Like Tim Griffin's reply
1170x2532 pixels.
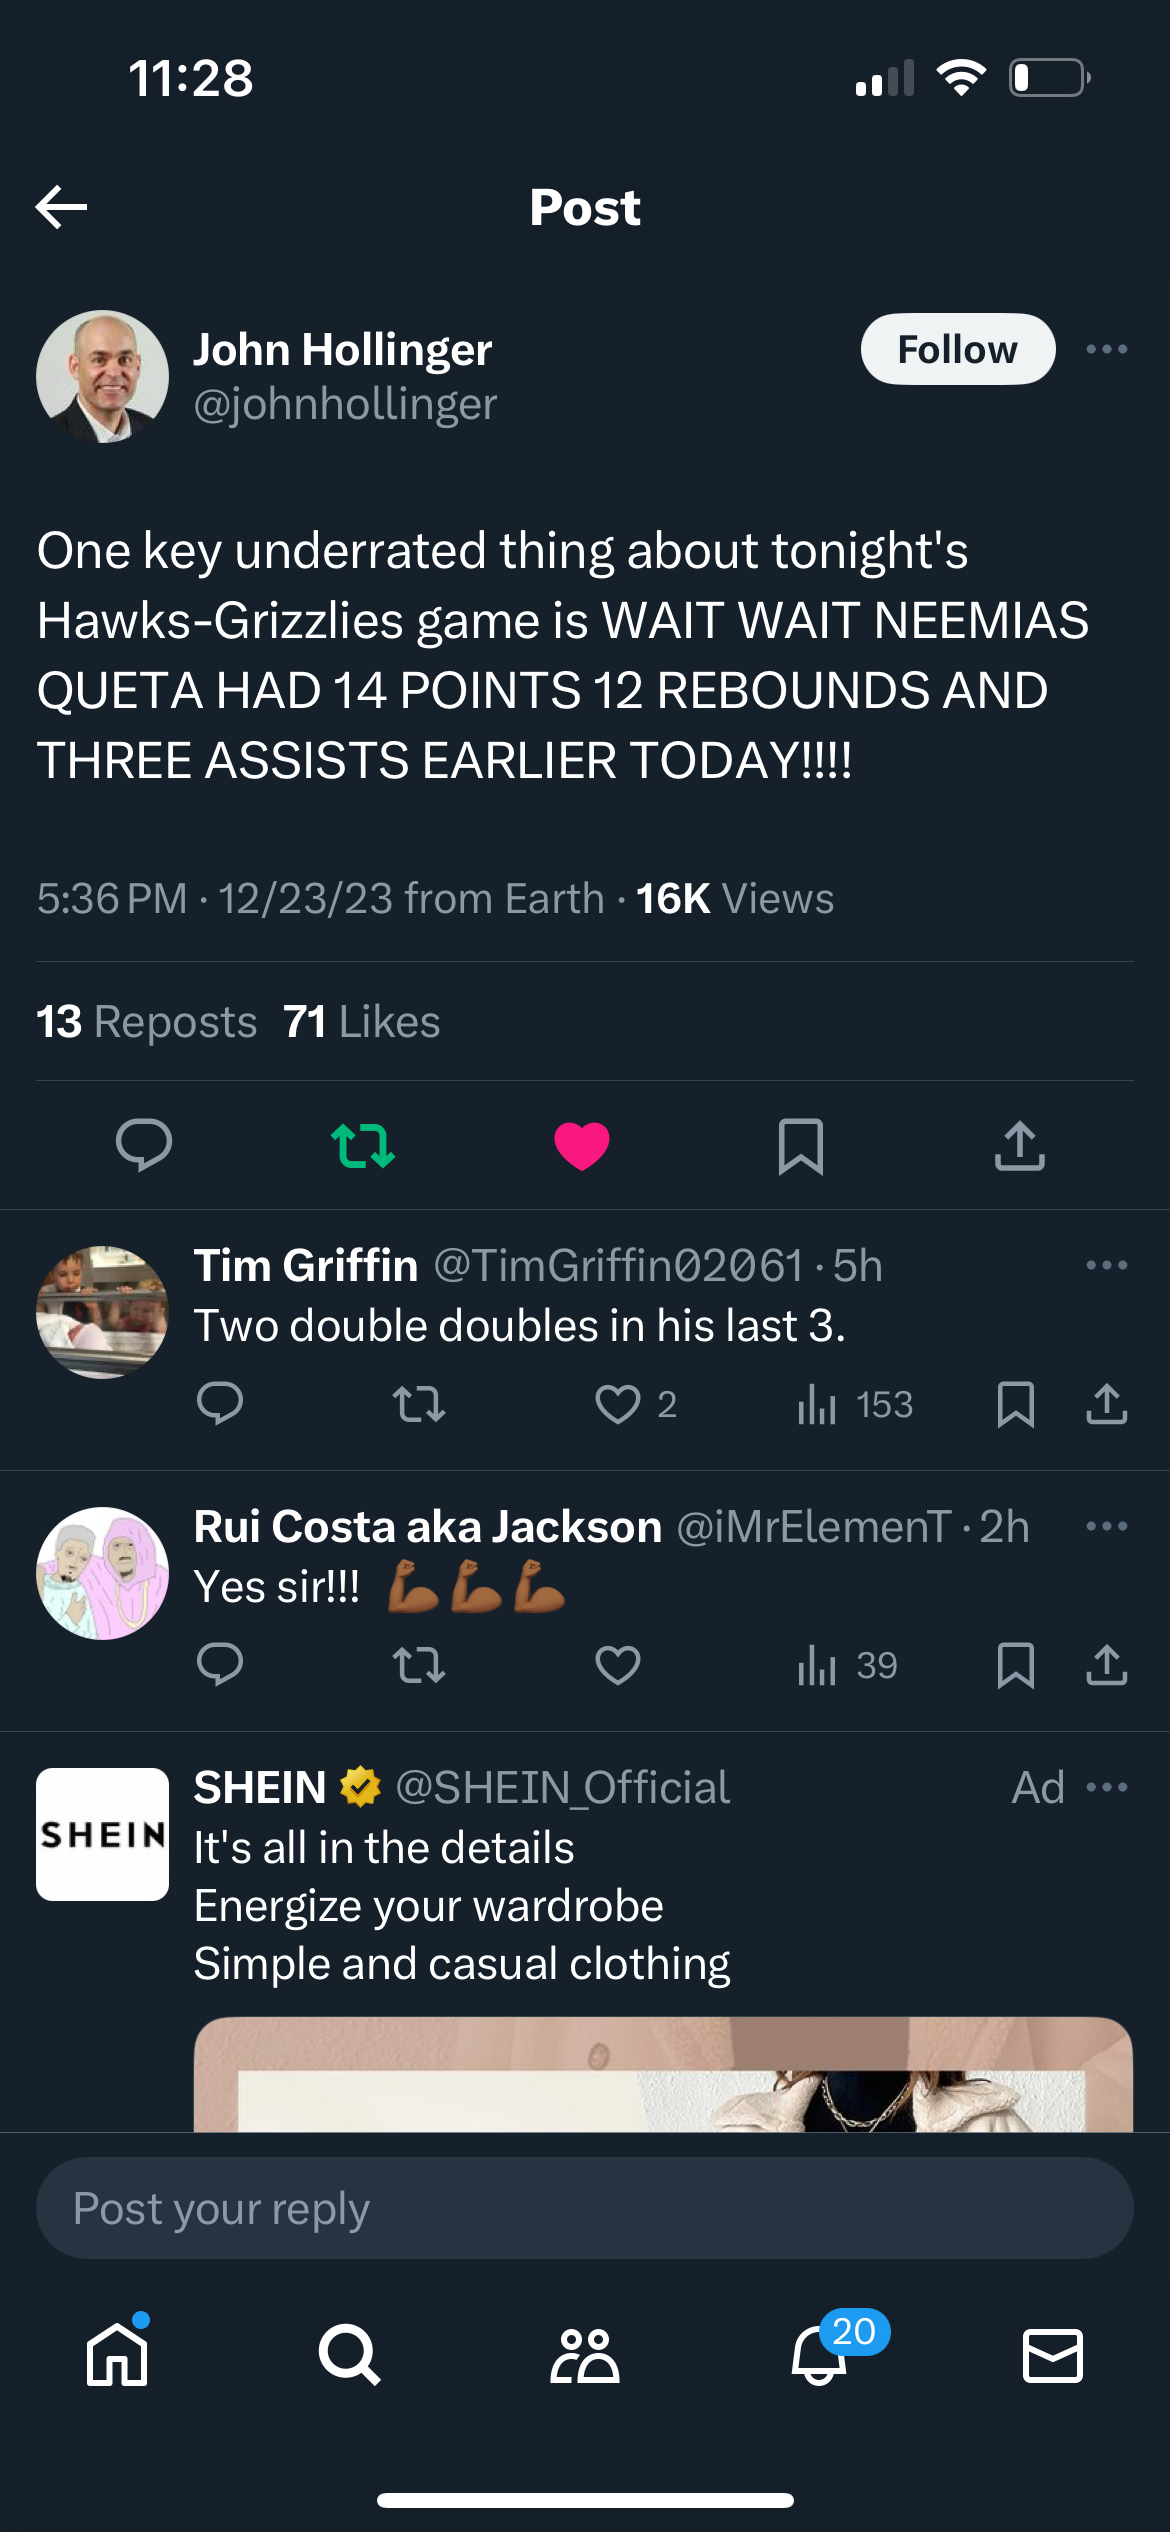(618, 1404)
